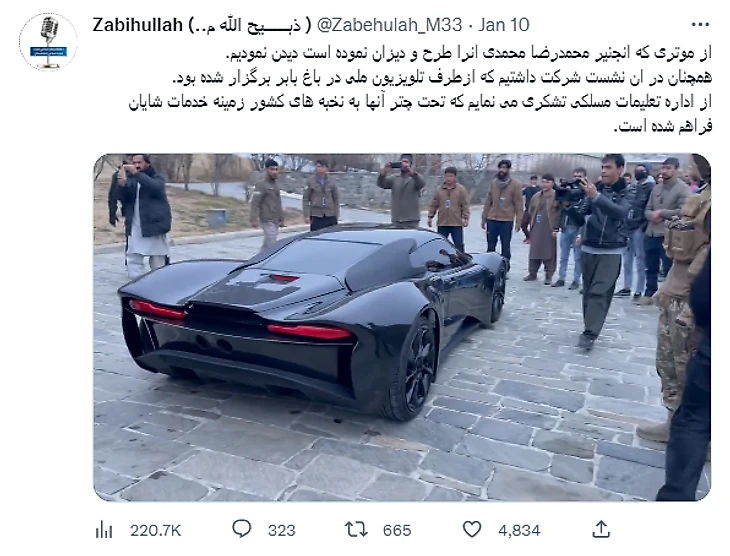The width and height of the screenshot is (730, 556).
Task: Reply using the speech bubble icon
Action: point(242,529)
